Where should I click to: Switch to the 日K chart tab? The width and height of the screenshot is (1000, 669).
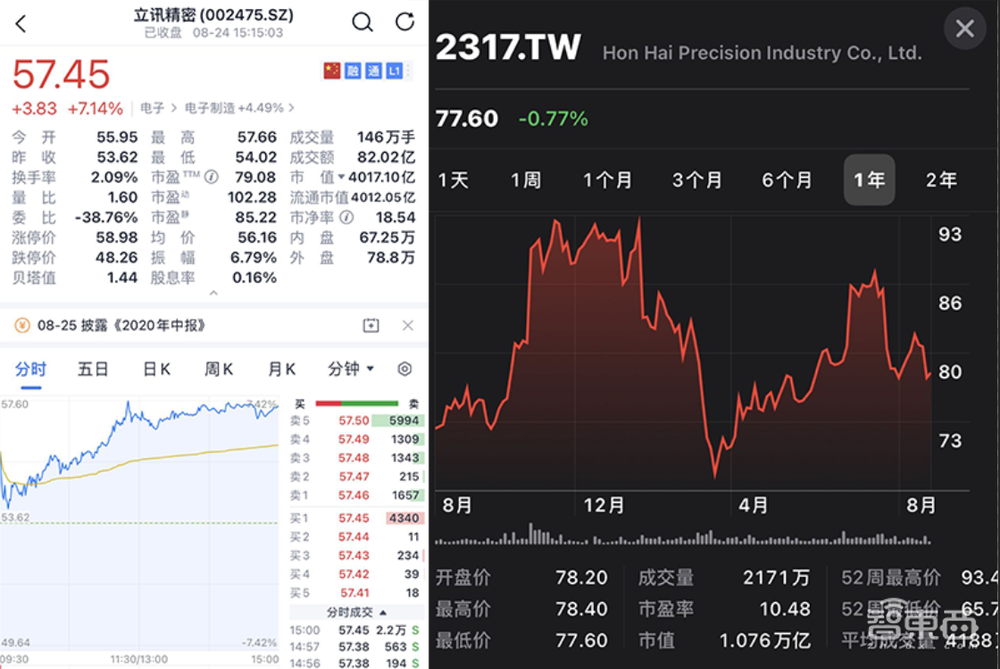click(157, 368)
